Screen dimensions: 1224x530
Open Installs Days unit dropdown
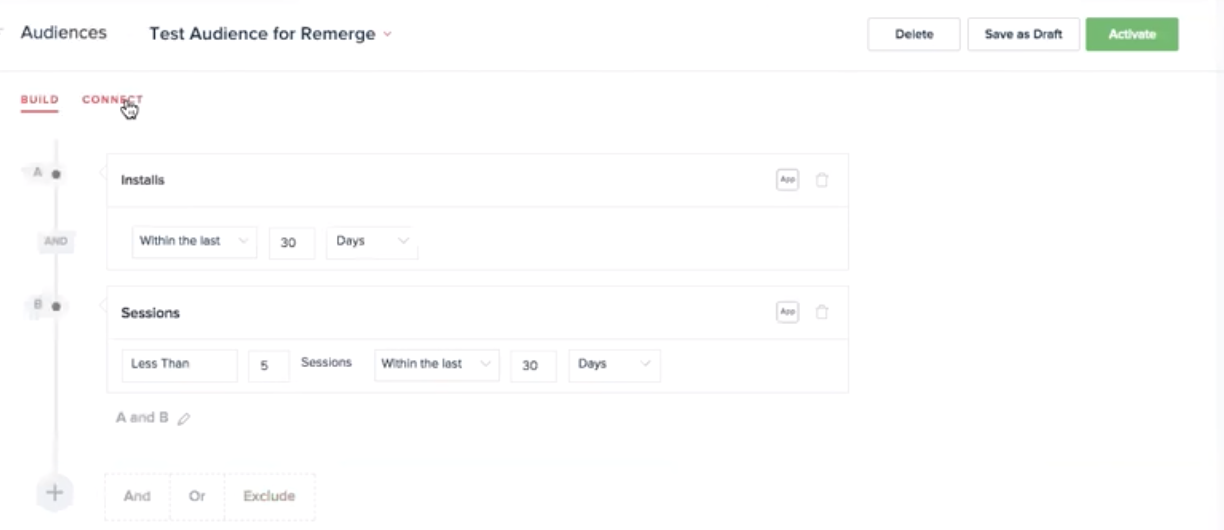[372, 242]
